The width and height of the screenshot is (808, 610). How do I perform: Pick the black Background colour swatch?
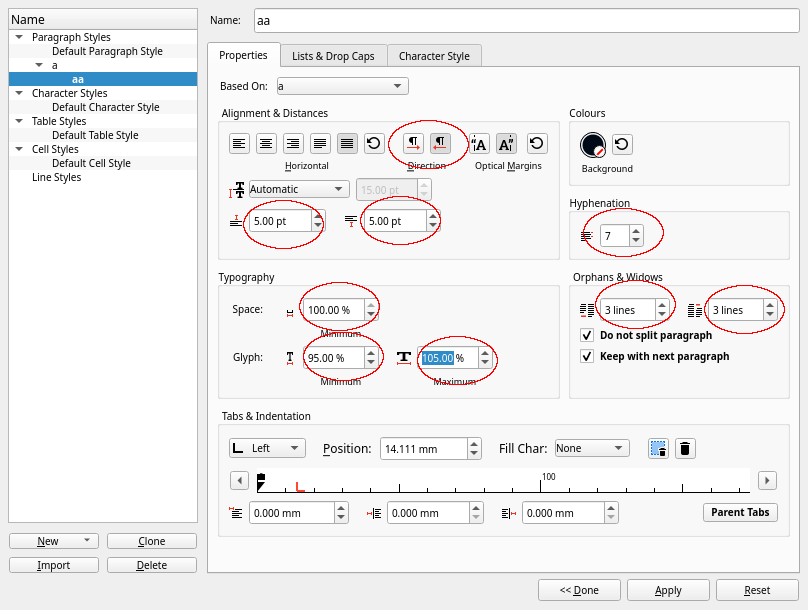click(x=592, y=145)
